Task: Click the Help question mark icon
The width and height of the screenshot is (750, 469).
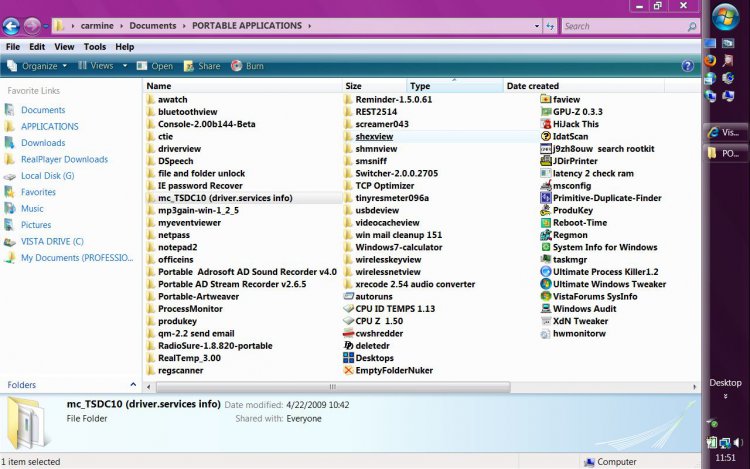Action: 687,66
